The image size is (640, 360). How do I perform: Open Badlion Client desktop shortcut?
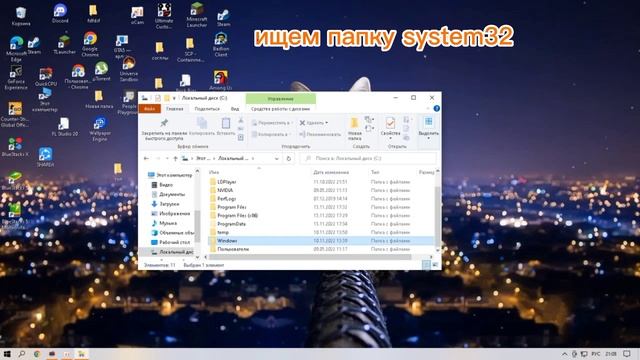click(x=220, y=45)
